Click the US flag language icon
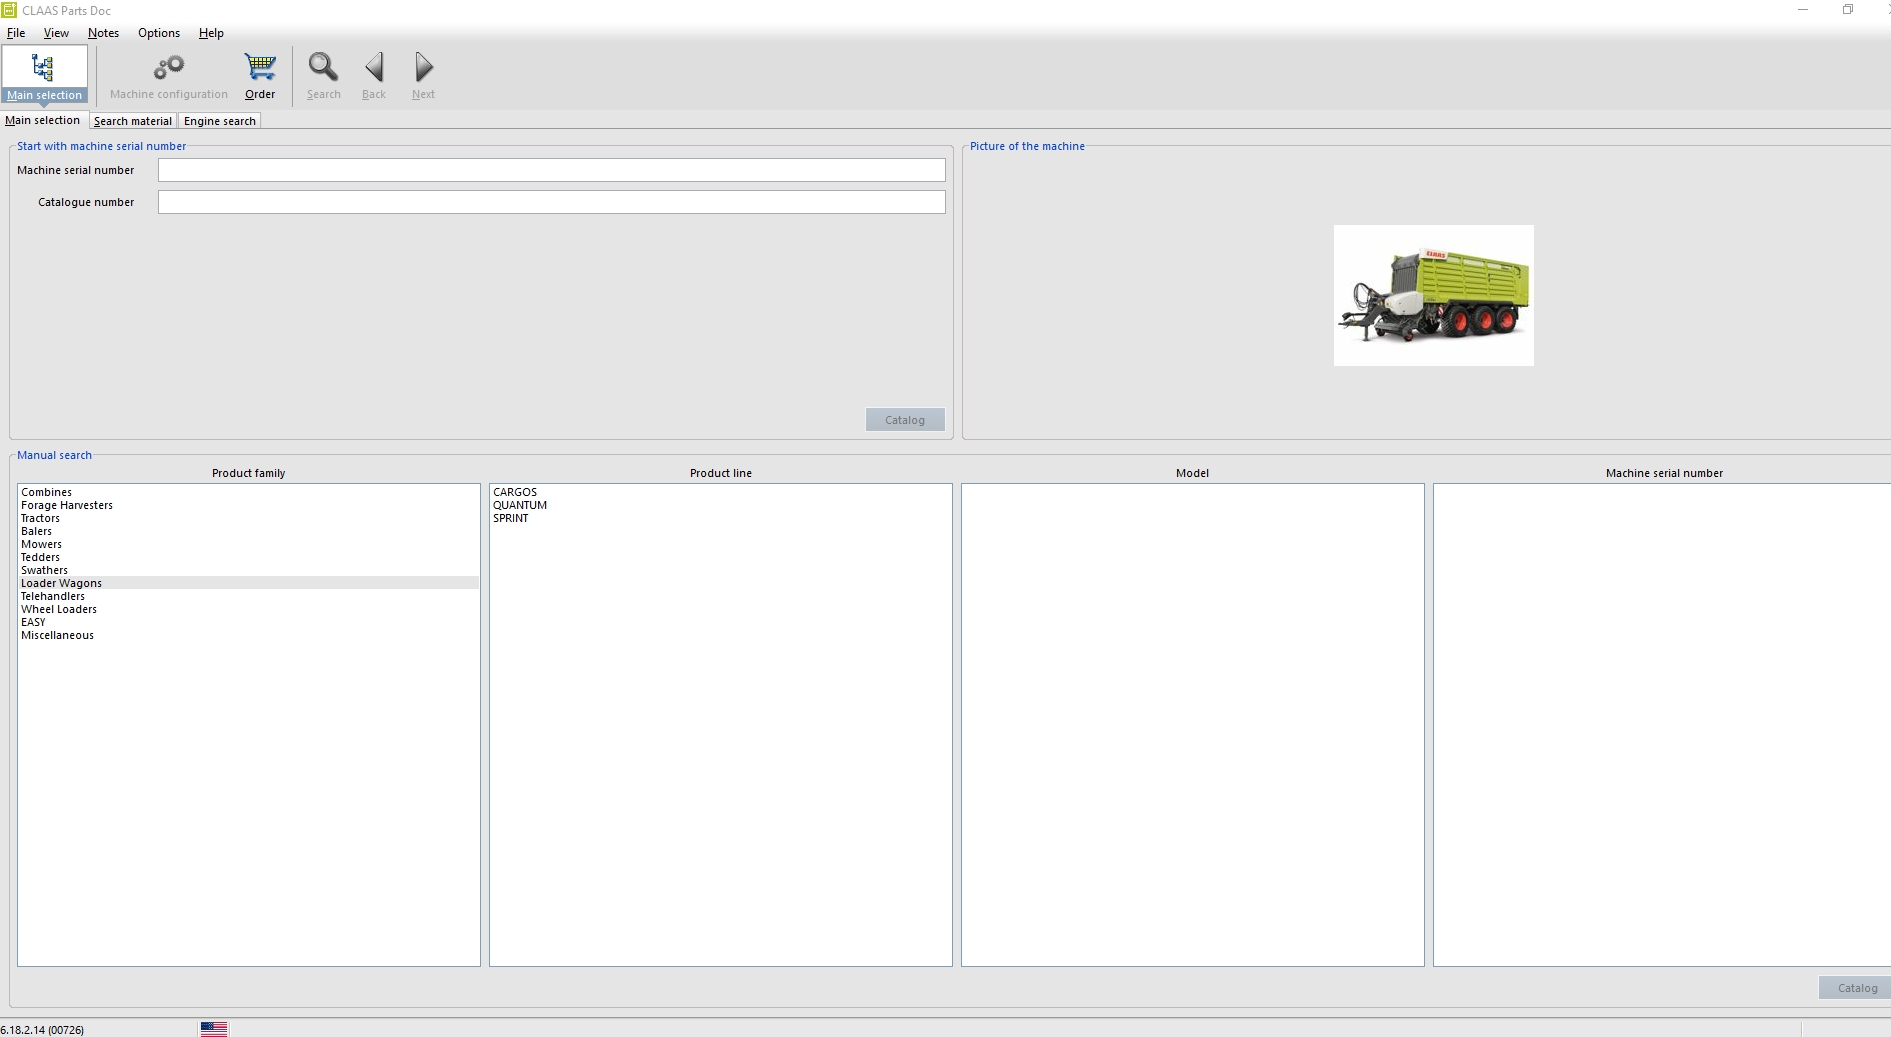This screenshot has height=1037, width=1891. [213, 1028]
